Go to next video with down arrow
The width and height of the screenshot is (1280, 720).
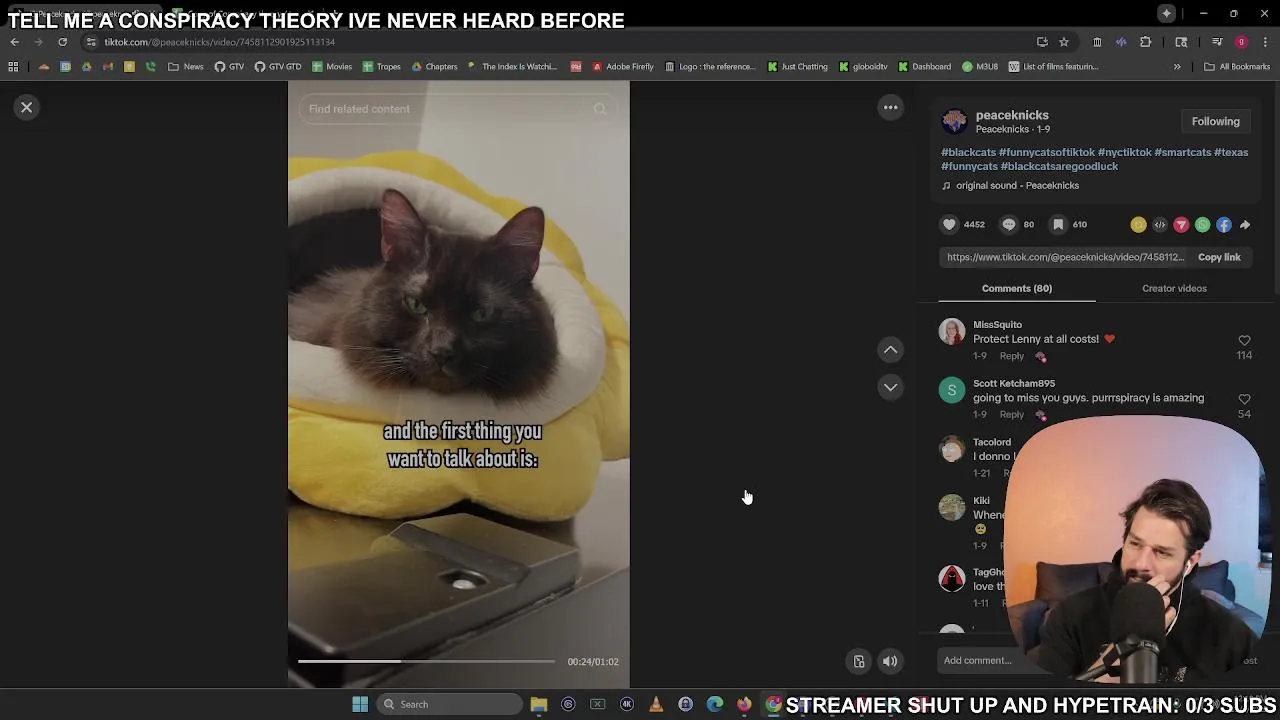click(x=890, y=387)
